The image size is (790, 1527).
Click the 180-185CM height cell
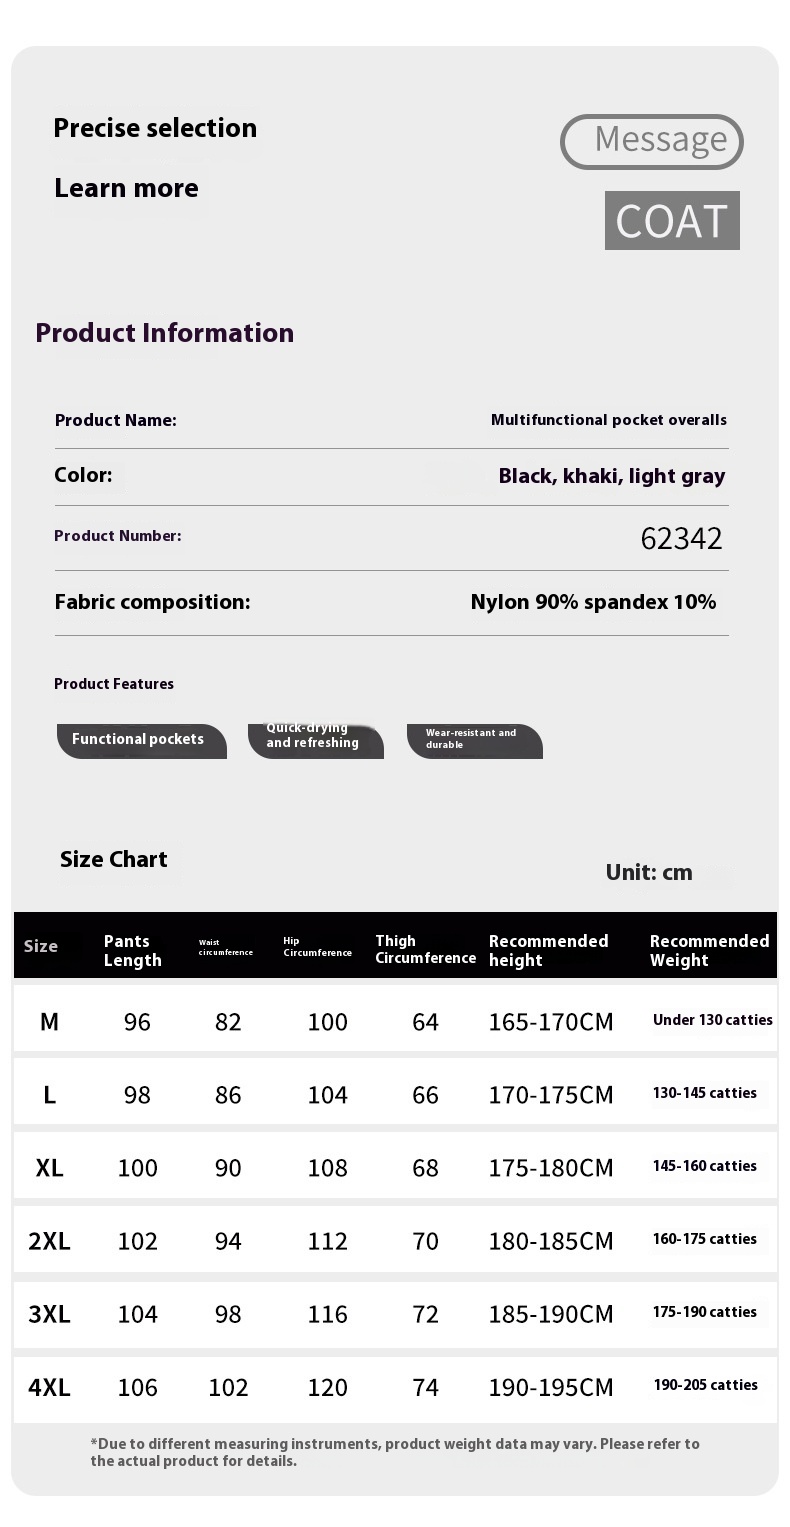pos(551,1241)
